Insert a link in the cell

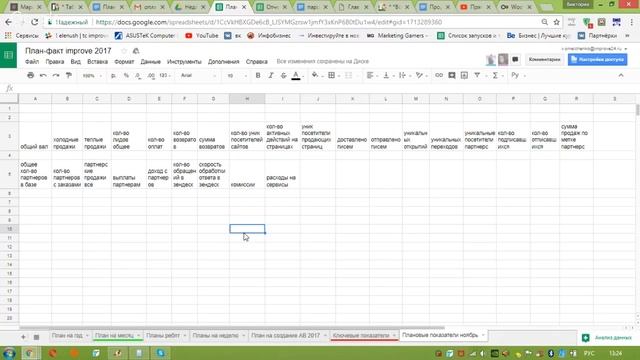(439, 76)
